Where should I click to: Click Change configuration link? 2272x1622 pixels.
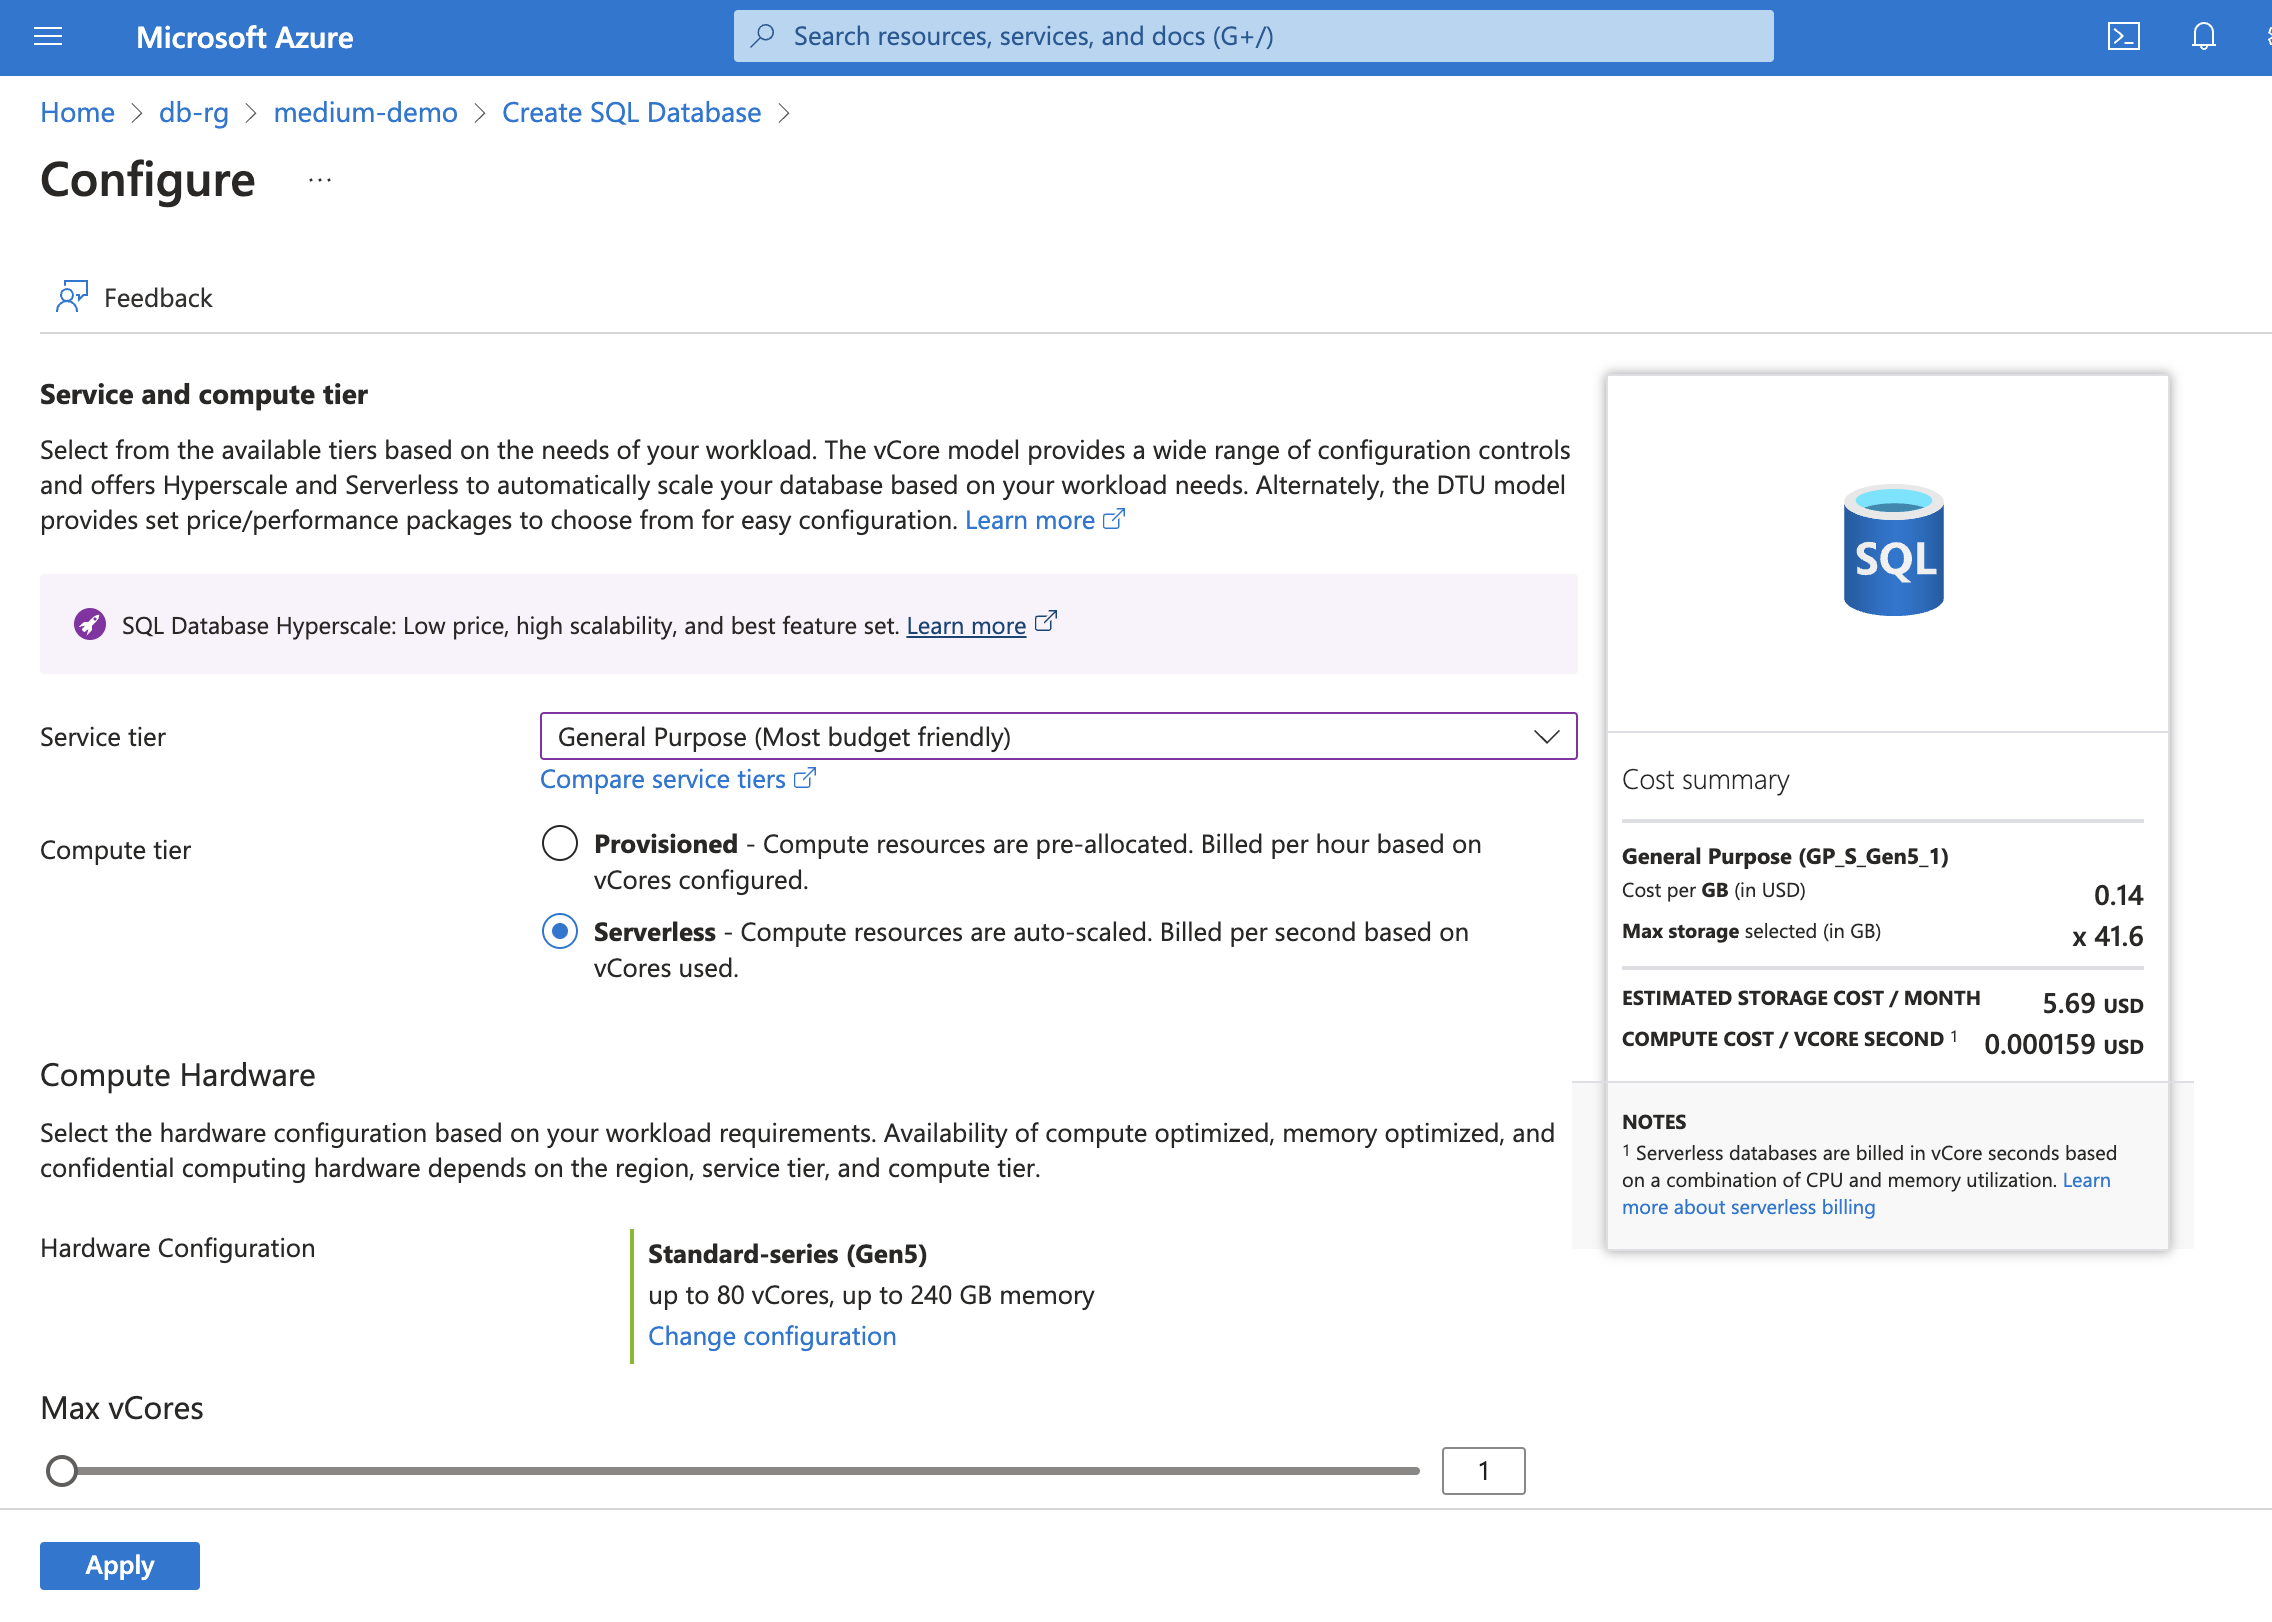point(772,1336)
